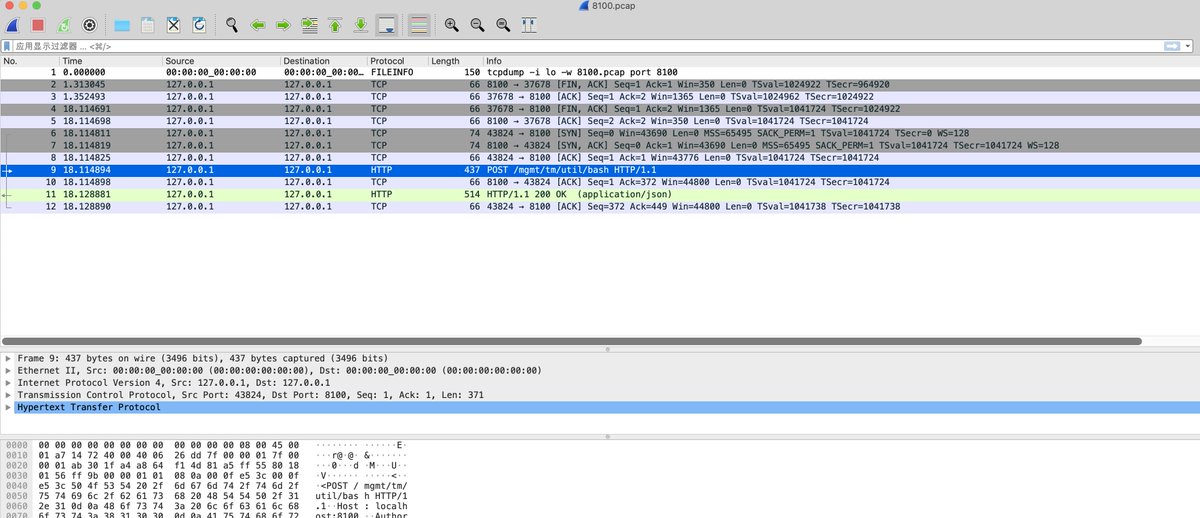The width and height of the screenshot is (1200, 518).
Task: Select packet 9, POST /mgmt/tm/util/bash
Action: click(x=600, y=170)
